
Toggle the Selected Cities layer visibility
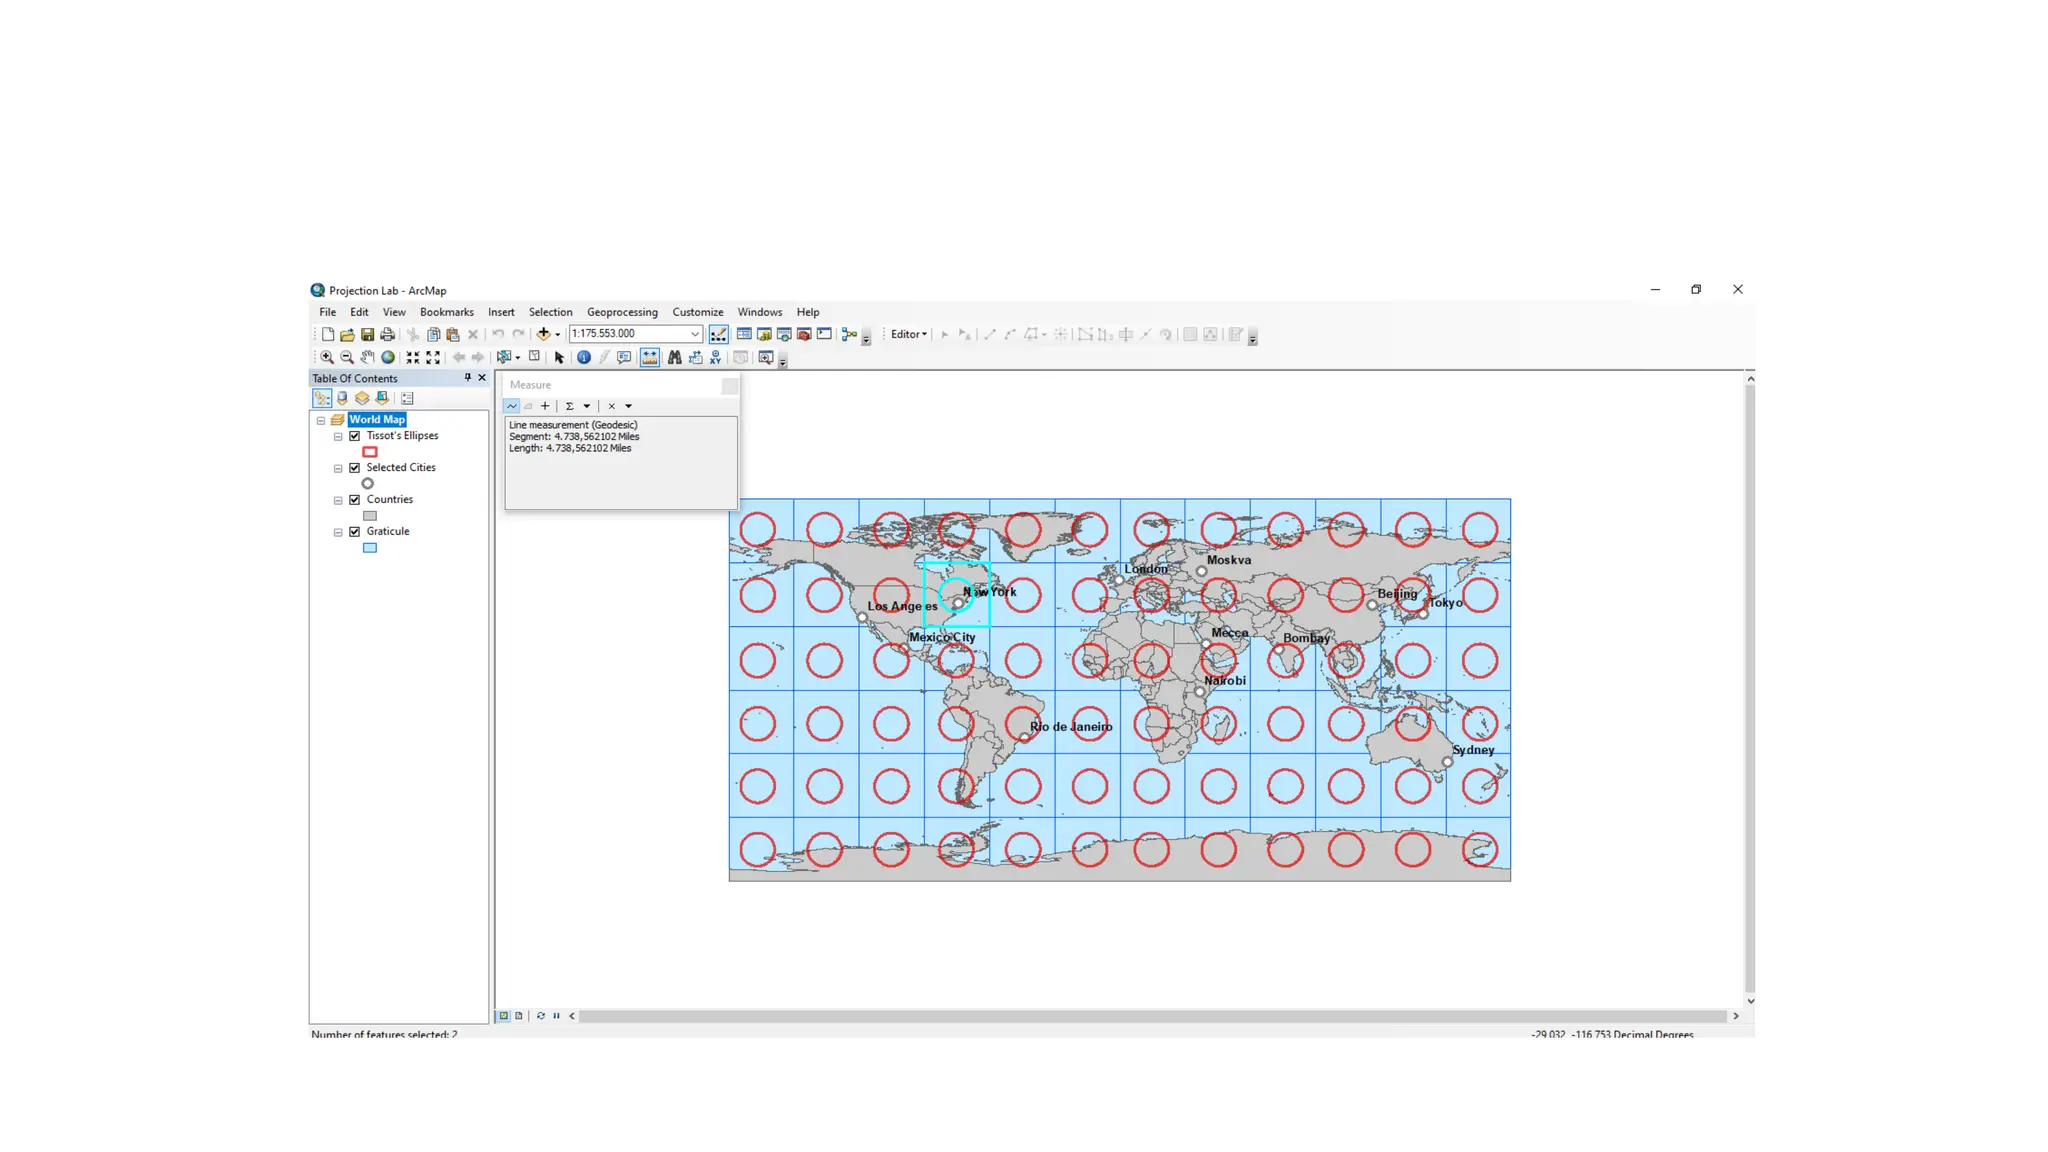coord(355,468)
